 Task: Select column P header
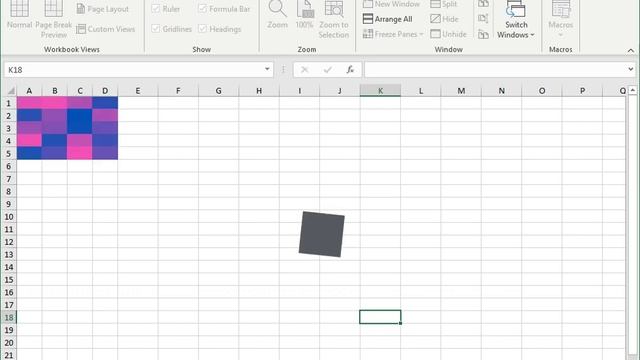582,91
